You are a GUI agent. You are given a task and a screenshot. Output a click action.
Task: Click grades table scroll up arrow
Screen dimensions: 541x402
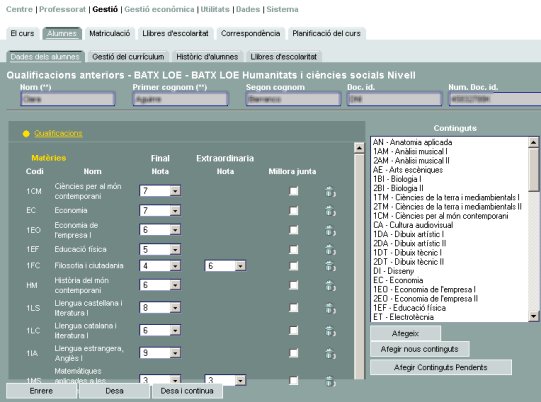coord(359,148)
